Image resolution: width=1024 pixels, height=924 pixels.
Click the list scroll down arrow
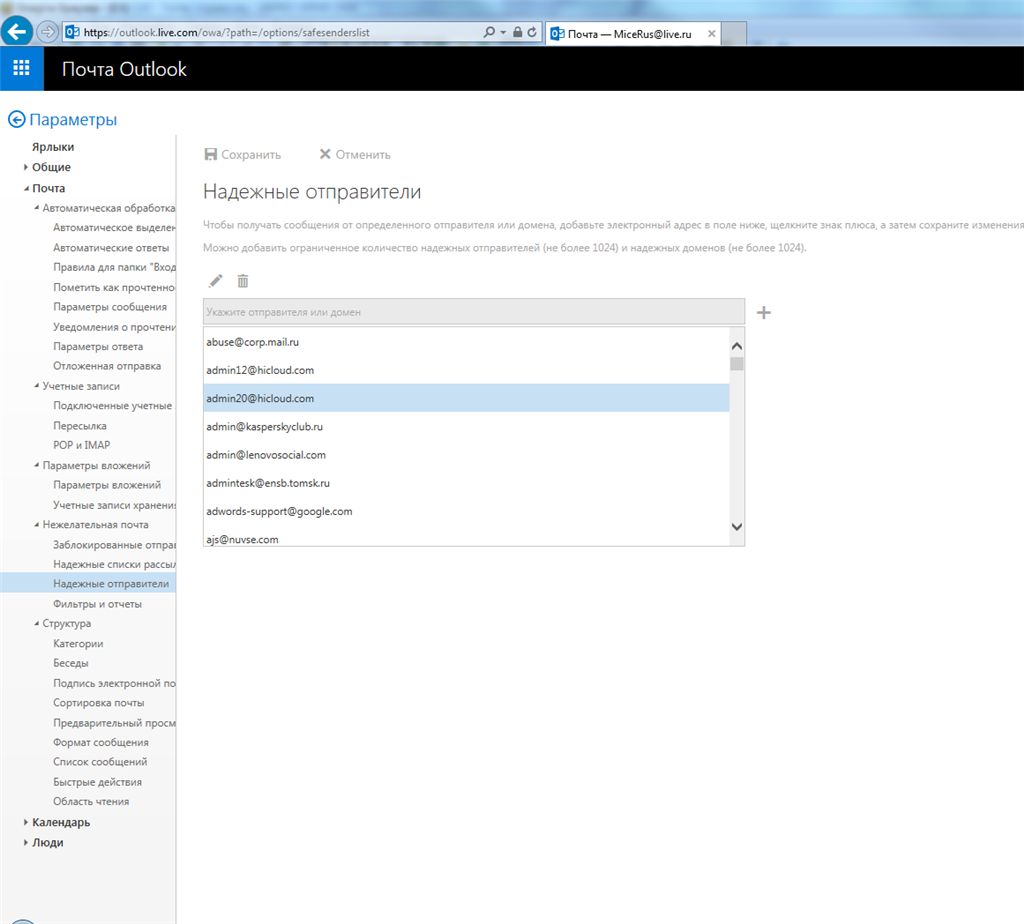(x=737, y=526)
